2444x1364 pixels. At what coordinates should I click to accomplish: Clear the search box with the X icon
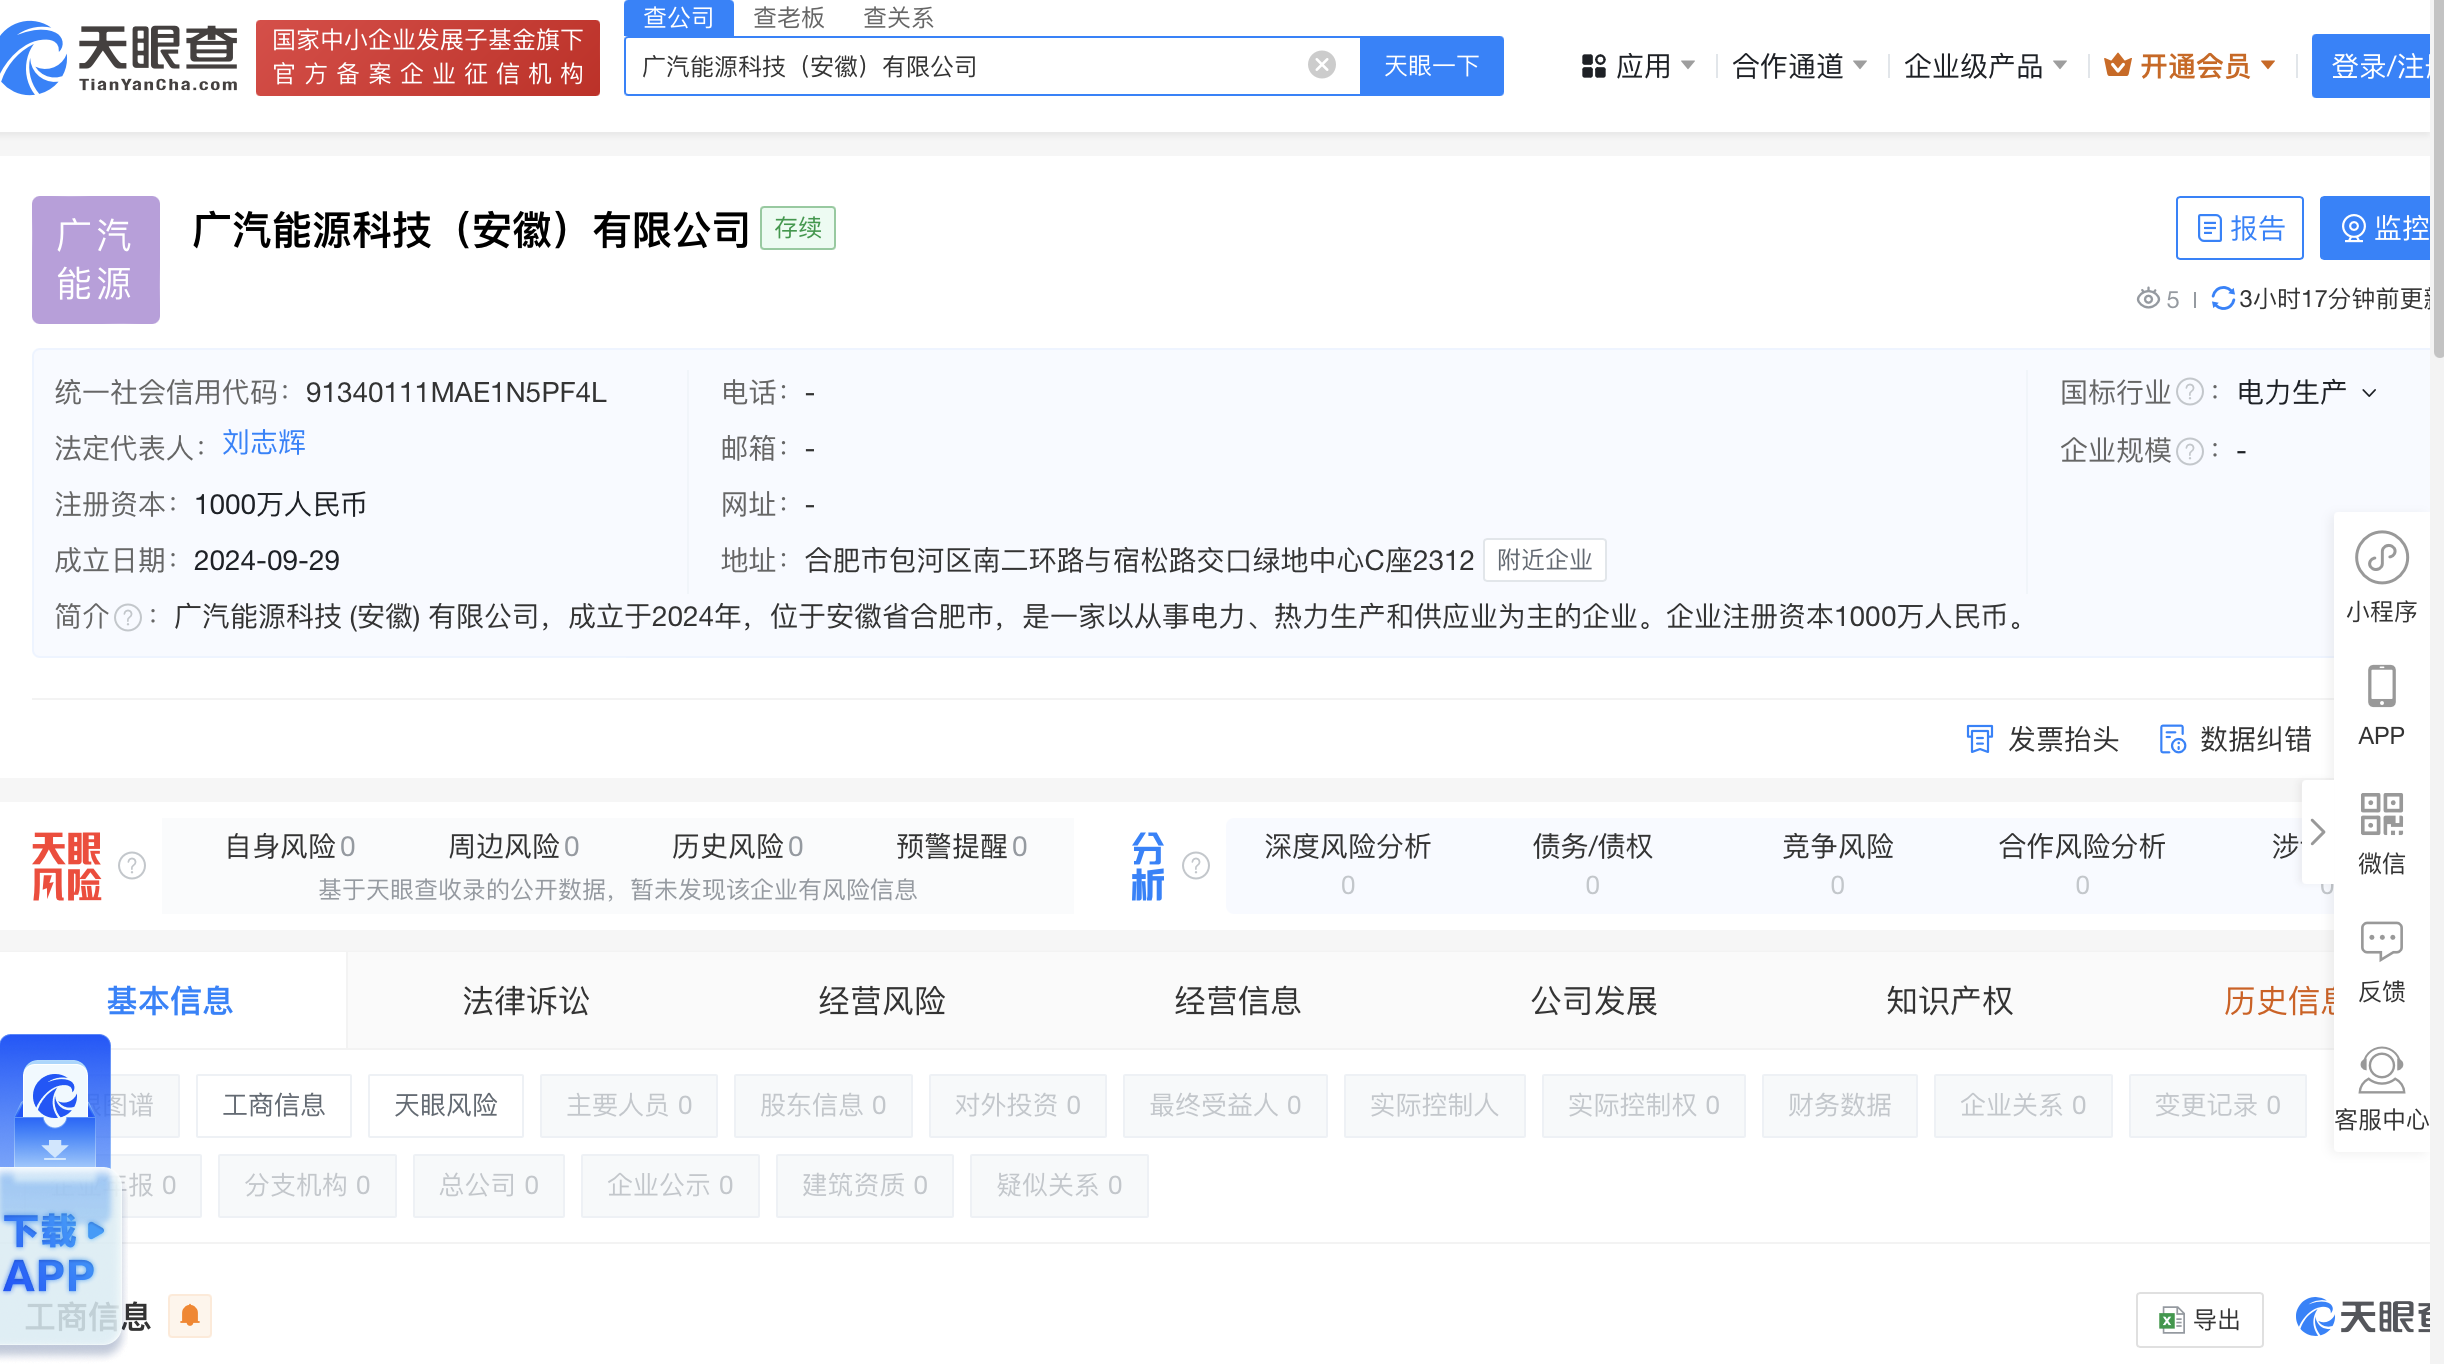point(1321,65)
